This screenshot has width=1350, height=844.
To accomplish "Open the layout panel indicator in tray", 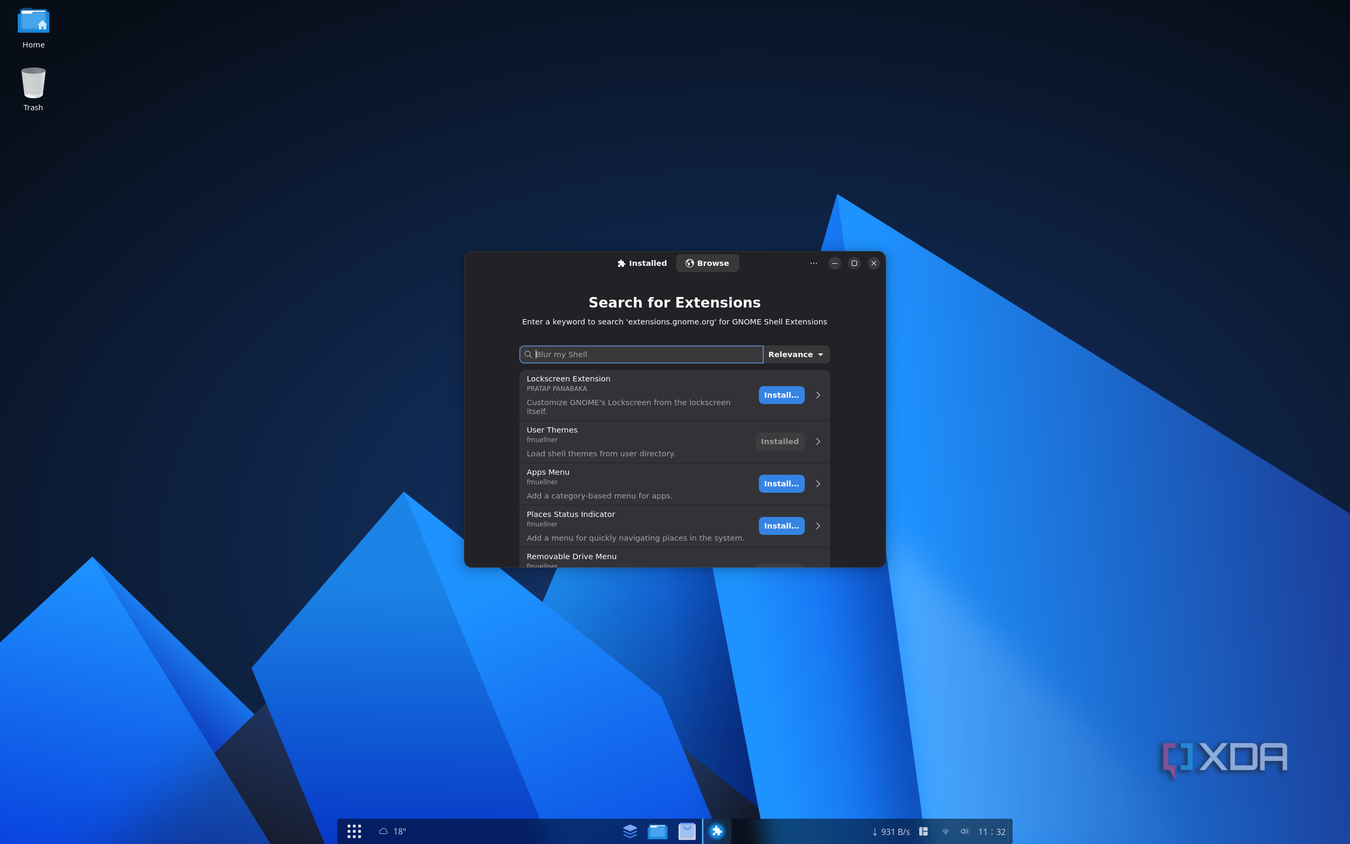I will [924, 831].
